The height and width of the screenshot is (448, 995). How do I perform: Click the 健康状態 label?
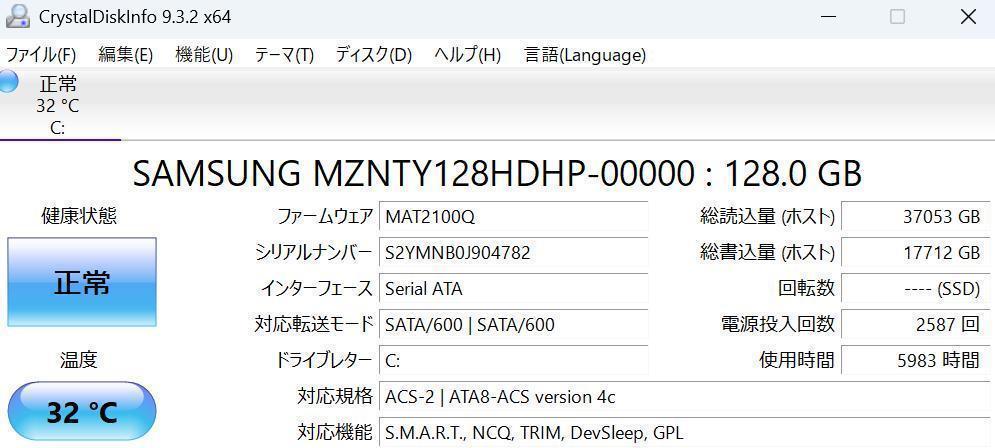[x=79, y=216]
